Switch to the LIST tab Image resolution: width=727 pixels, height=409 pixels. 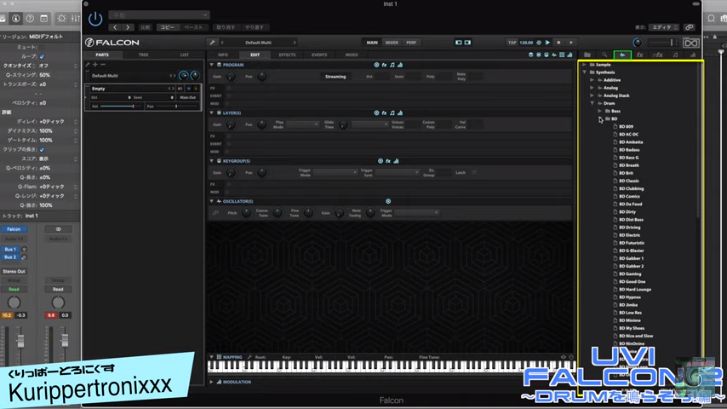coord(184,55)
